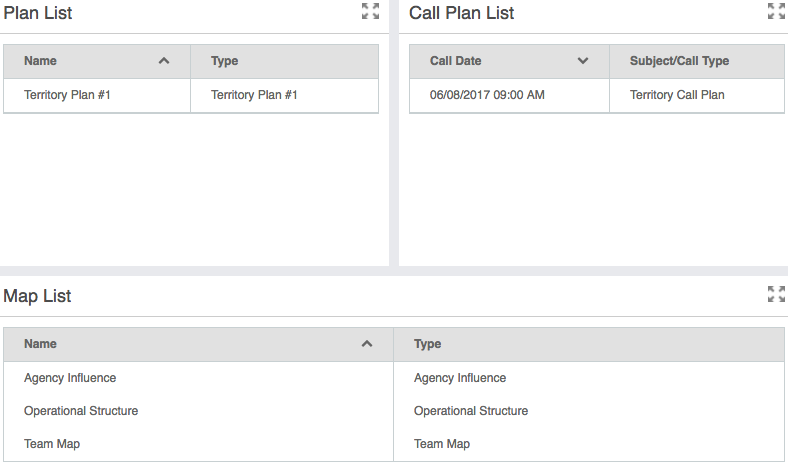This screenshot has height=464, width=788.
Task: Toggle ascending sort arrow in Plan List Name
Action: coord(164,61)
